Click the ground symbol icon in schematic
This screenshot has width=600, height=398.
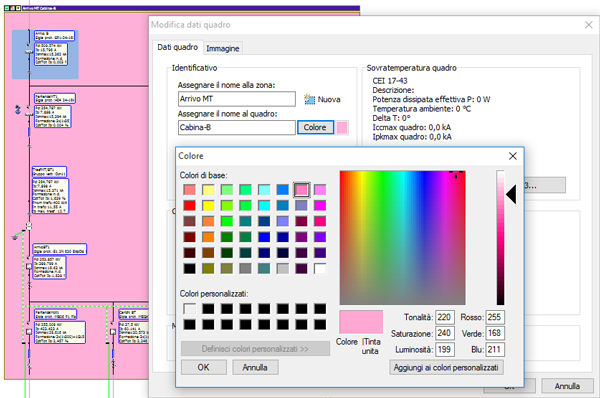coord(15,237)
